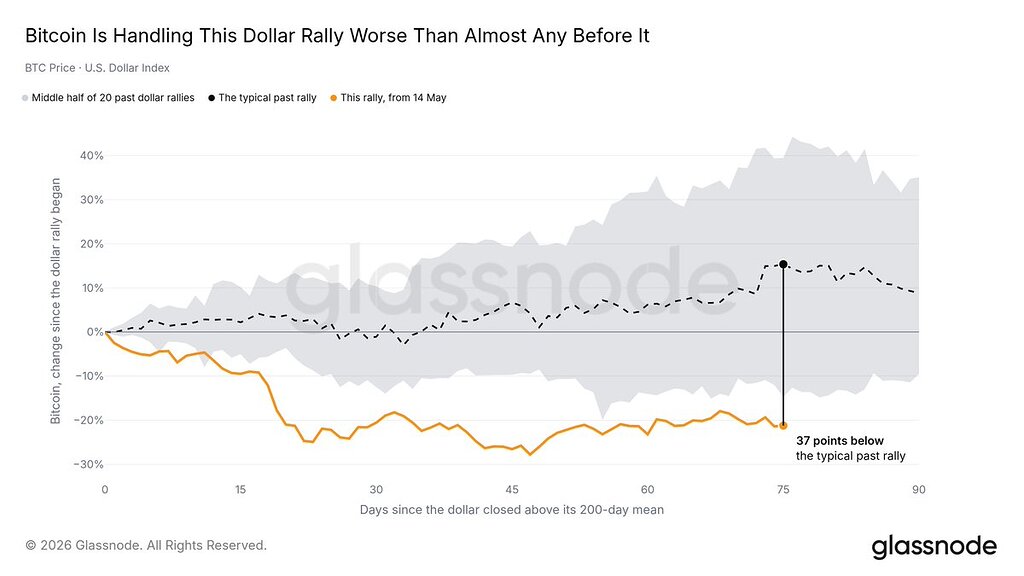Toggle 'The typical past rally' legend entry
The image size is (1024, 576).
pos(263,98)
